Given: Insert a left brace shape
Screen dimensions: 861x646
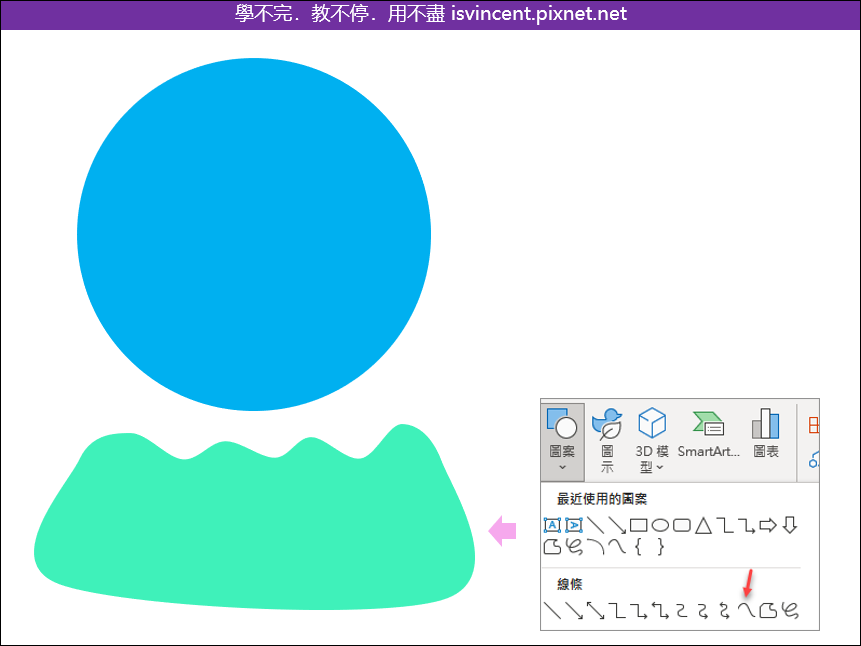Looking at the screenshot, I should pos(638,547).
